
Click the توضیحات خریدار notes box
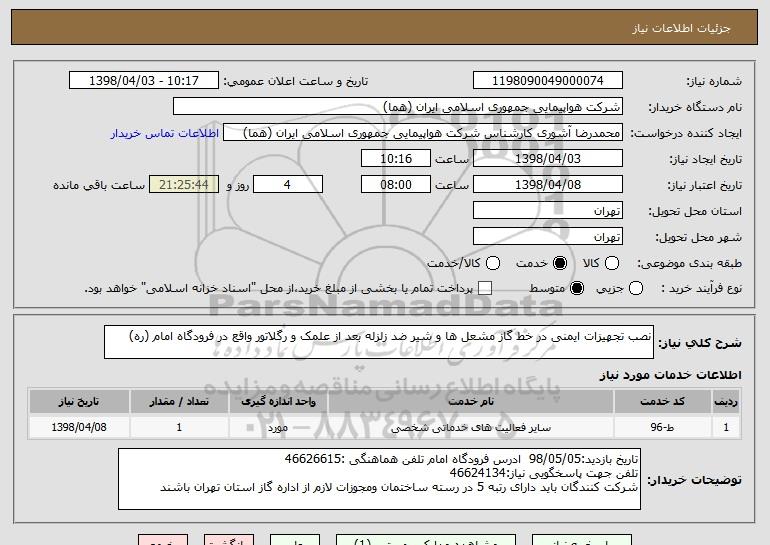(x=379, y=479)
